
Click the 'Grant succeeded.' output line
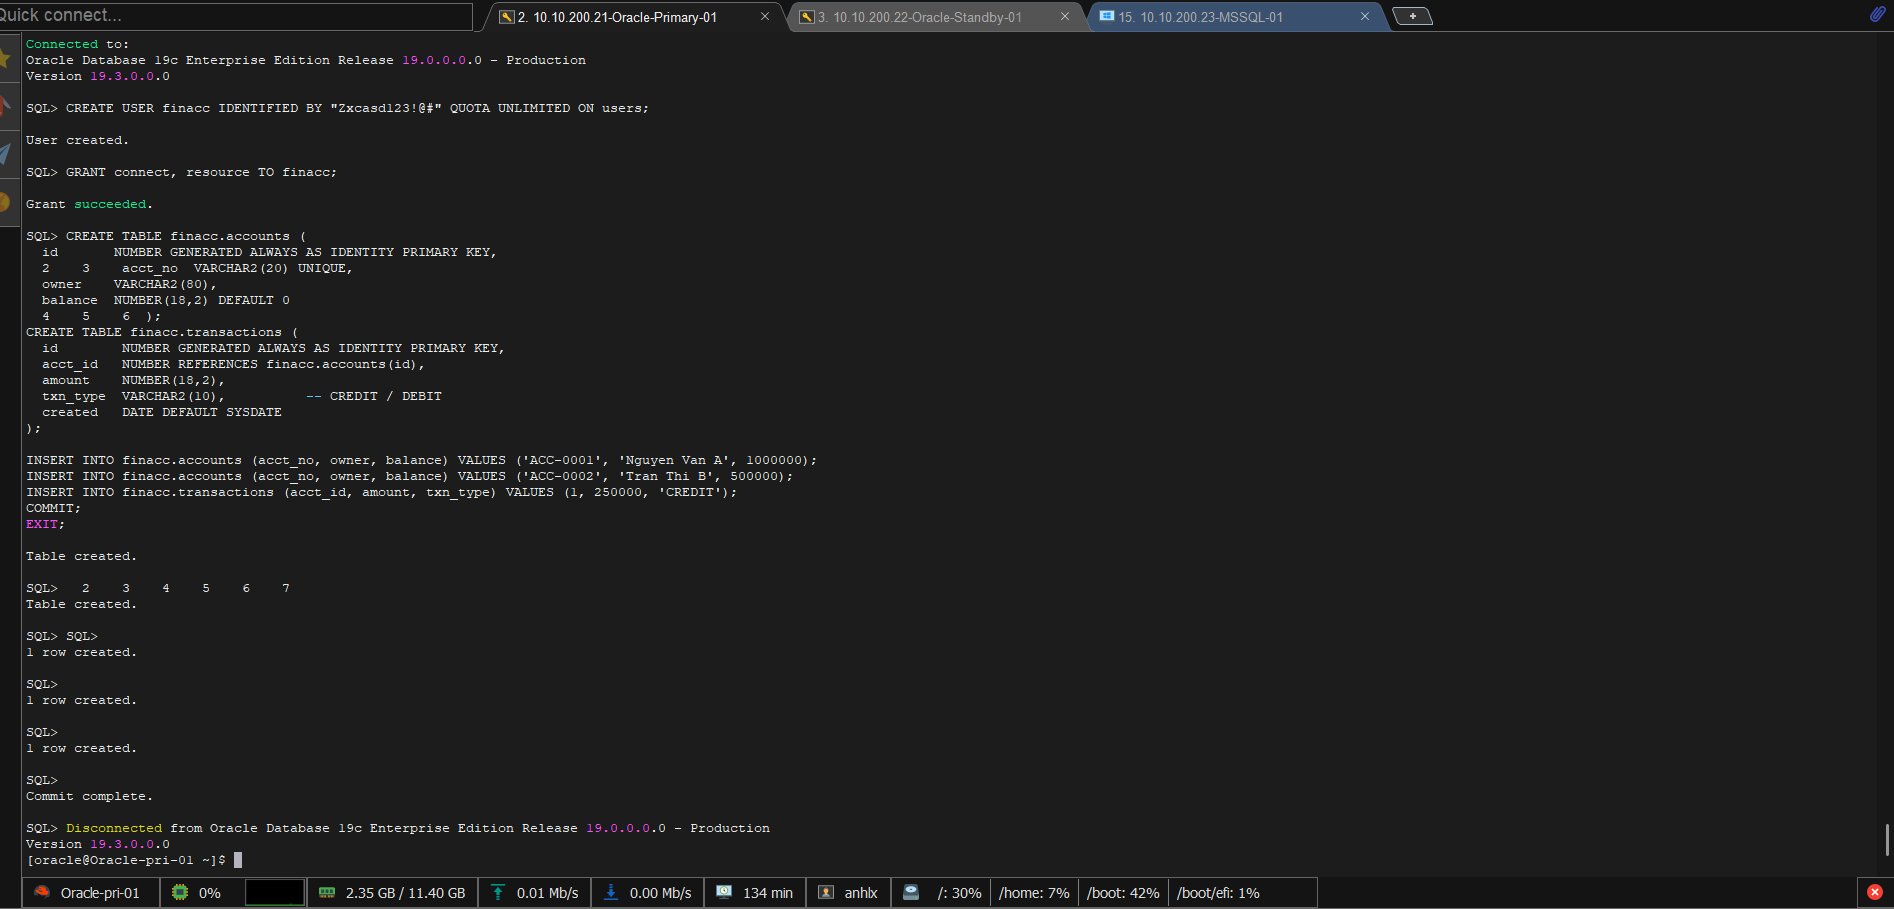pyautogui.click(x=89, y=204)
